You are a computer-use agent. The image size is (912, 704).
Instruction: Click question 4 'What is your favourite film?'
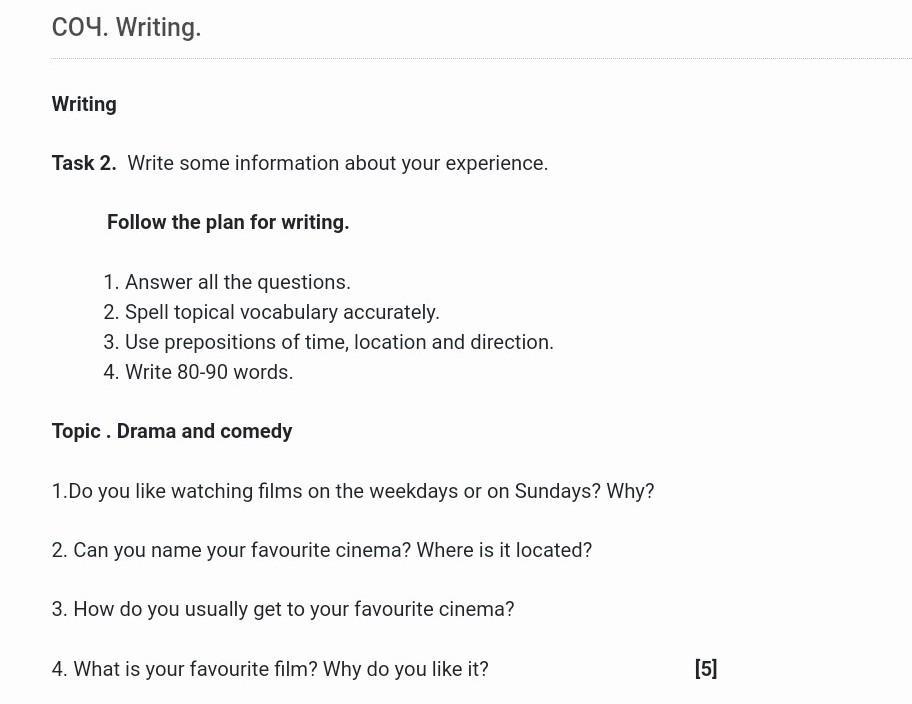click(x=184, y=669)
